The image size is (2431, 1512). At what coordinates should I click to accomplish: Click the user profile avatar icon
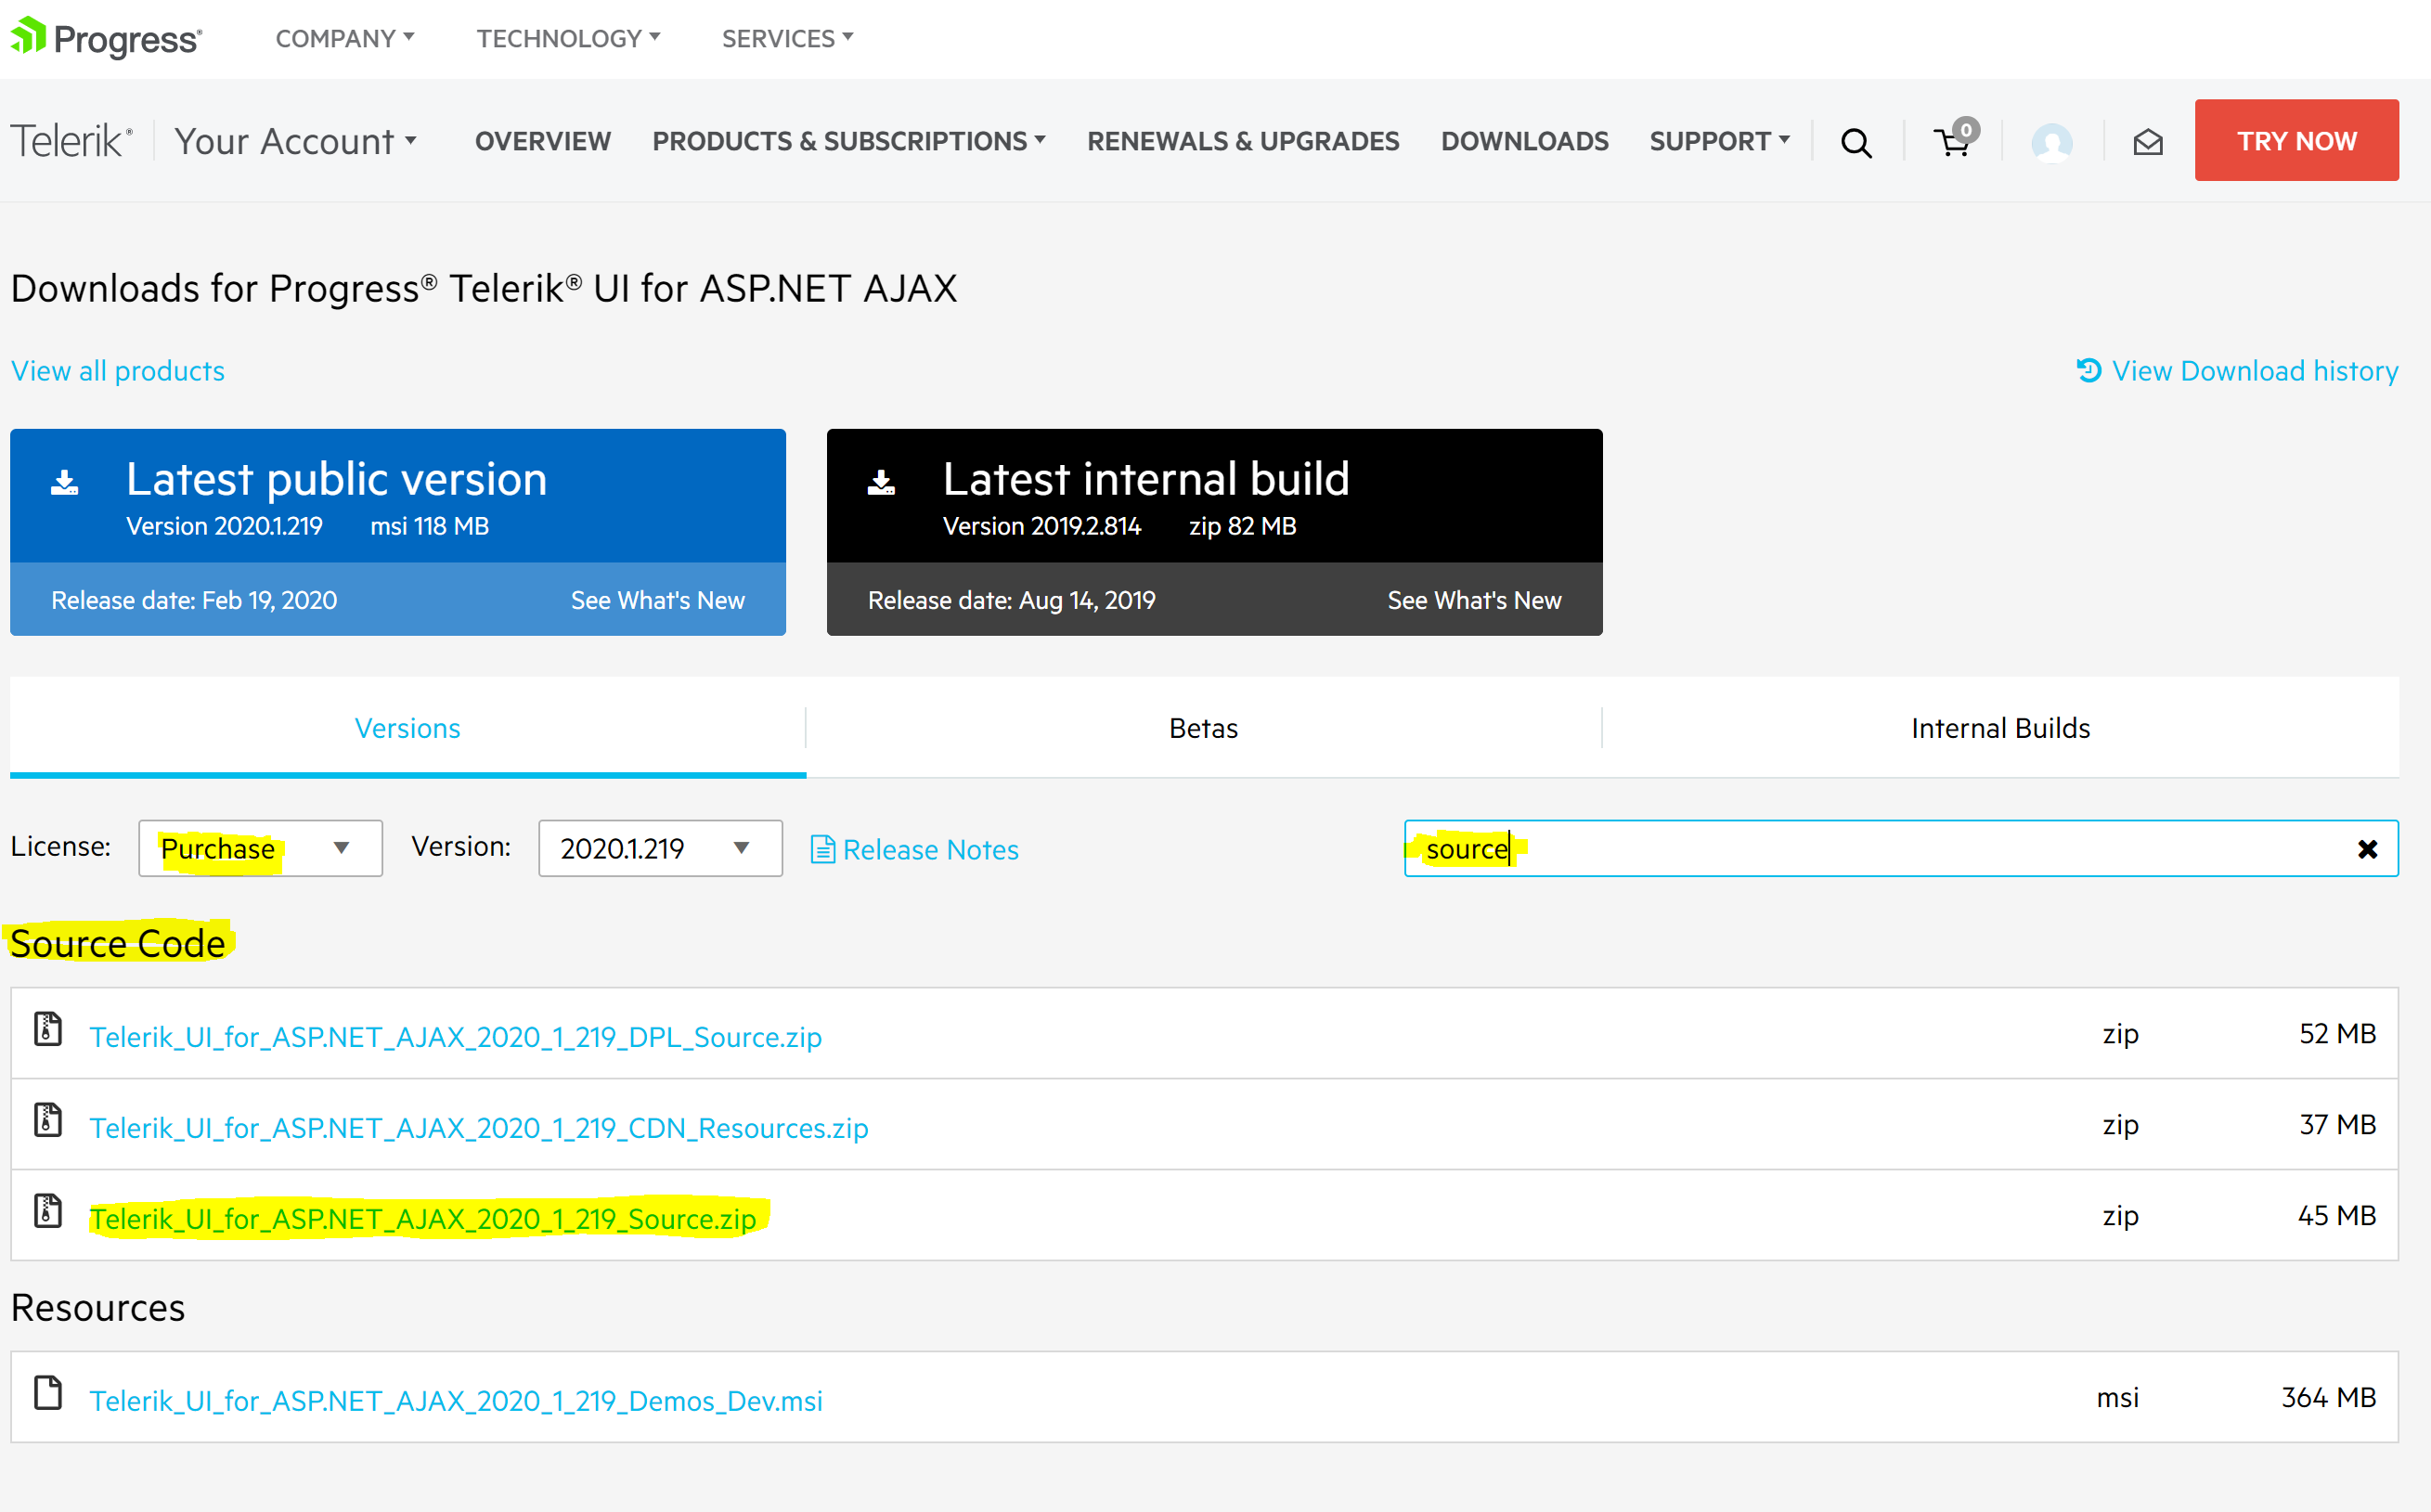pos(2051,143)
